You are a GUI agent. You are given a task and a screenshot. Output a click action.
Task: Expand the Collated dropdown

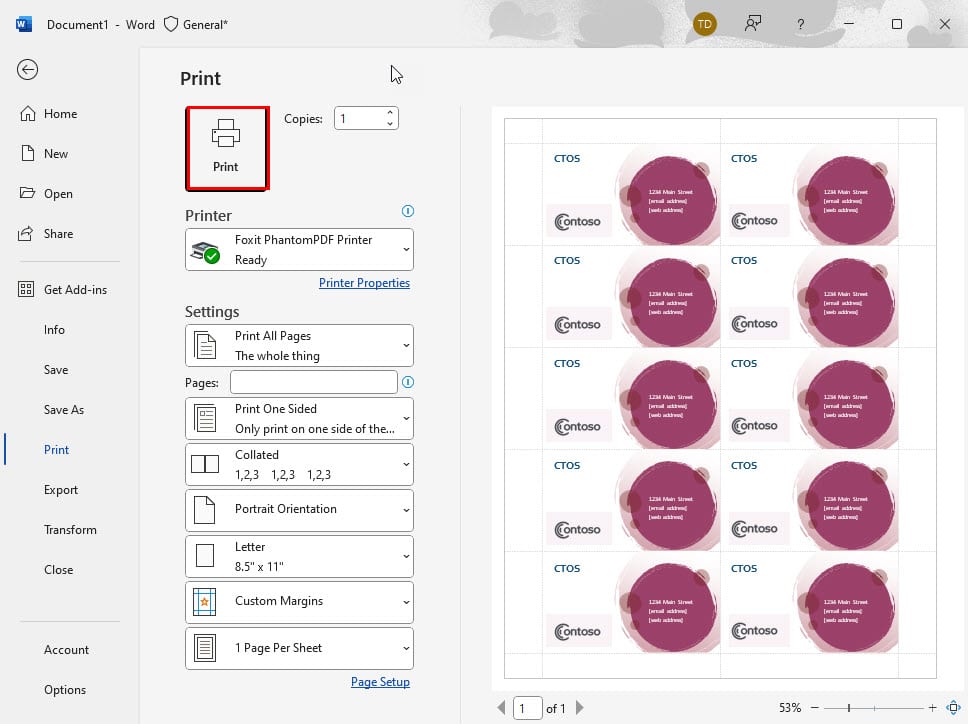pyautogui.click(x=299, y=465)
